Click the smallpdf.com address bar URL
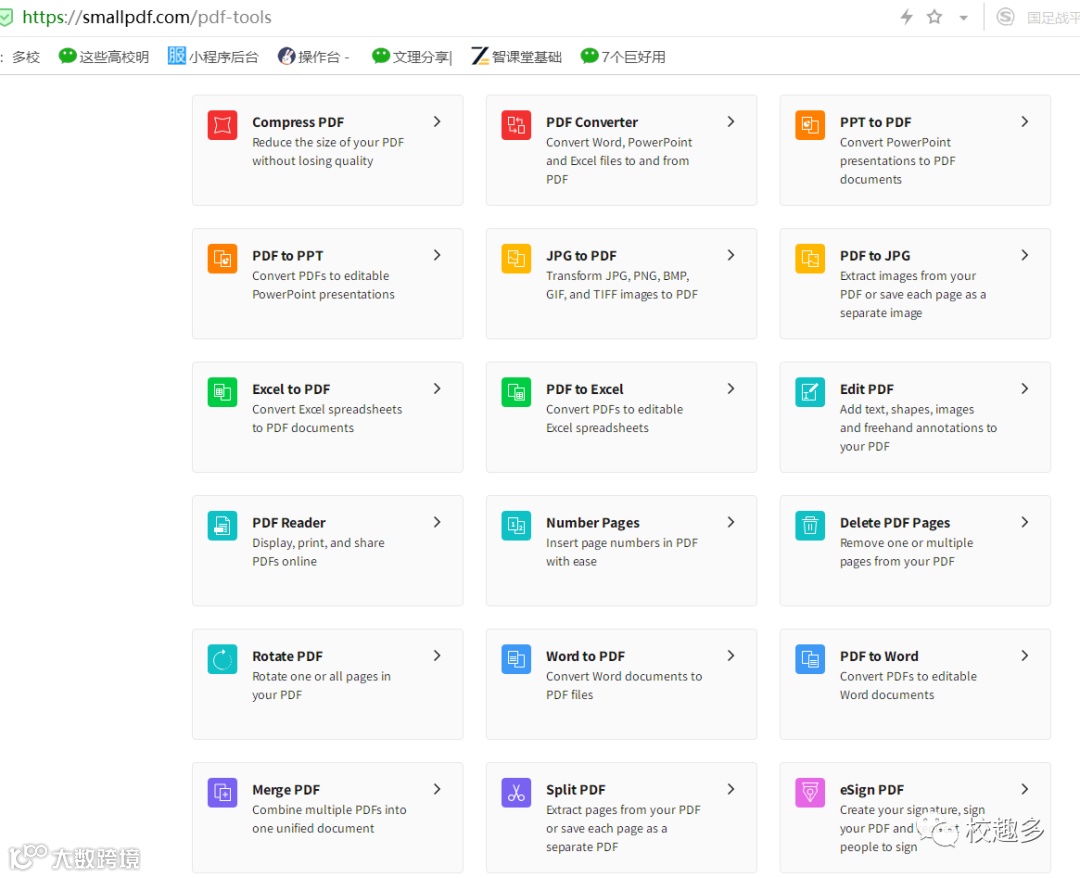The height and width of the screenshot is (878, 1080). [x=147, y=17]
